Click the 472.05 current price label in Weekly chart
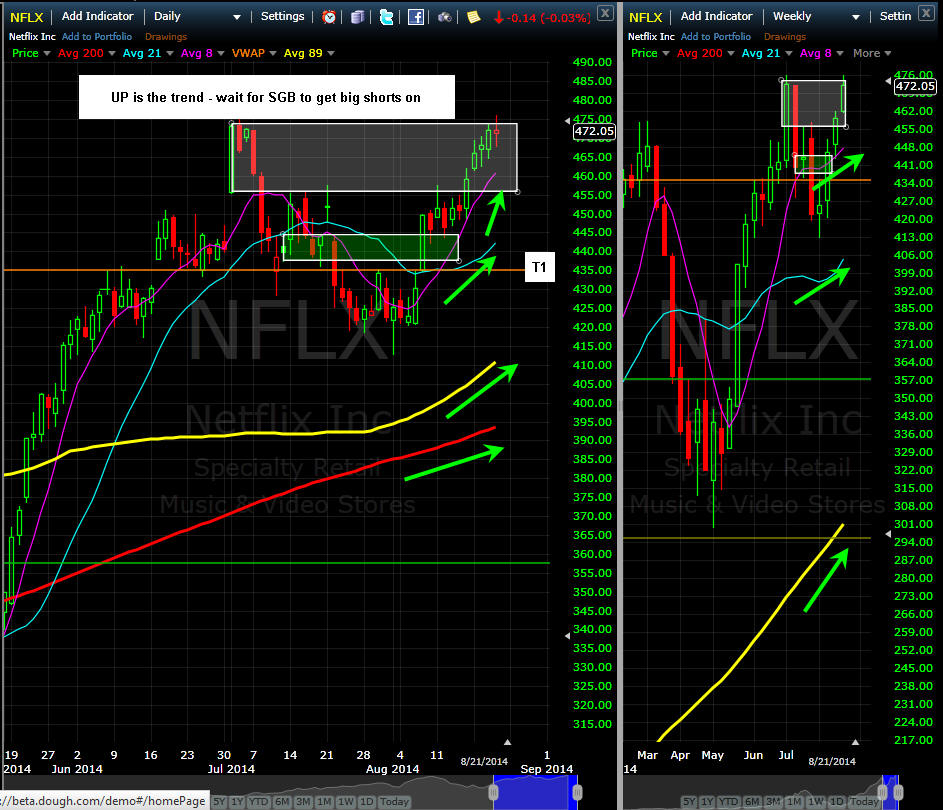 [x=915, y=86]
